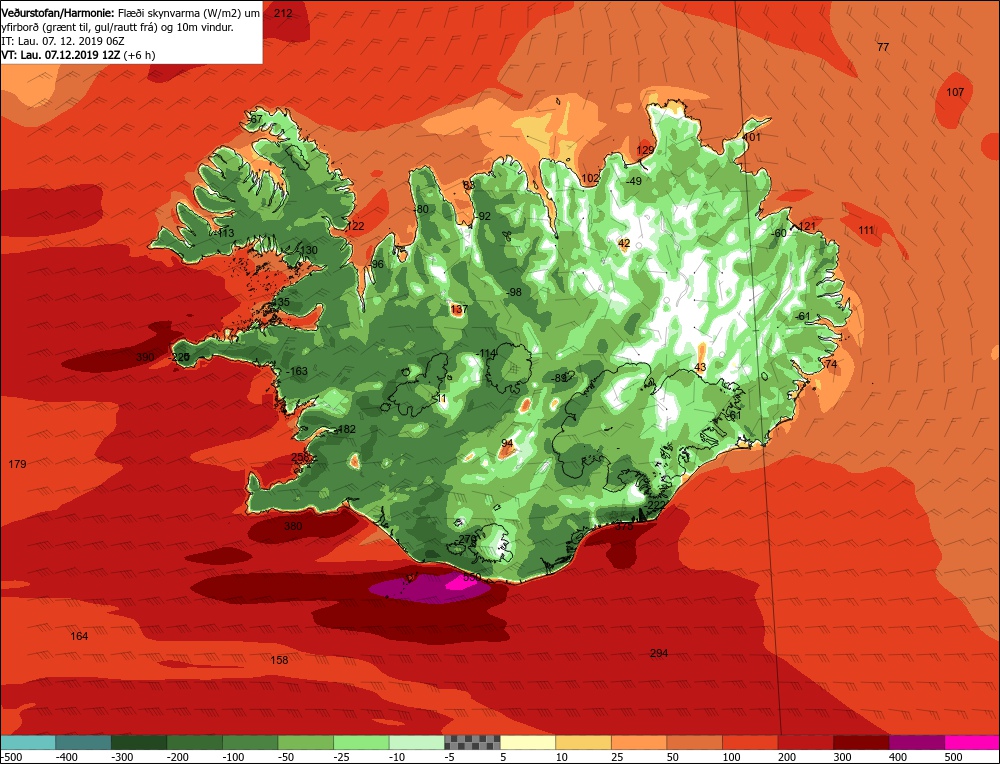Click the '-222' value on the southeast coast
This screenshot has height=764, width=1000.
coord(654,506)
